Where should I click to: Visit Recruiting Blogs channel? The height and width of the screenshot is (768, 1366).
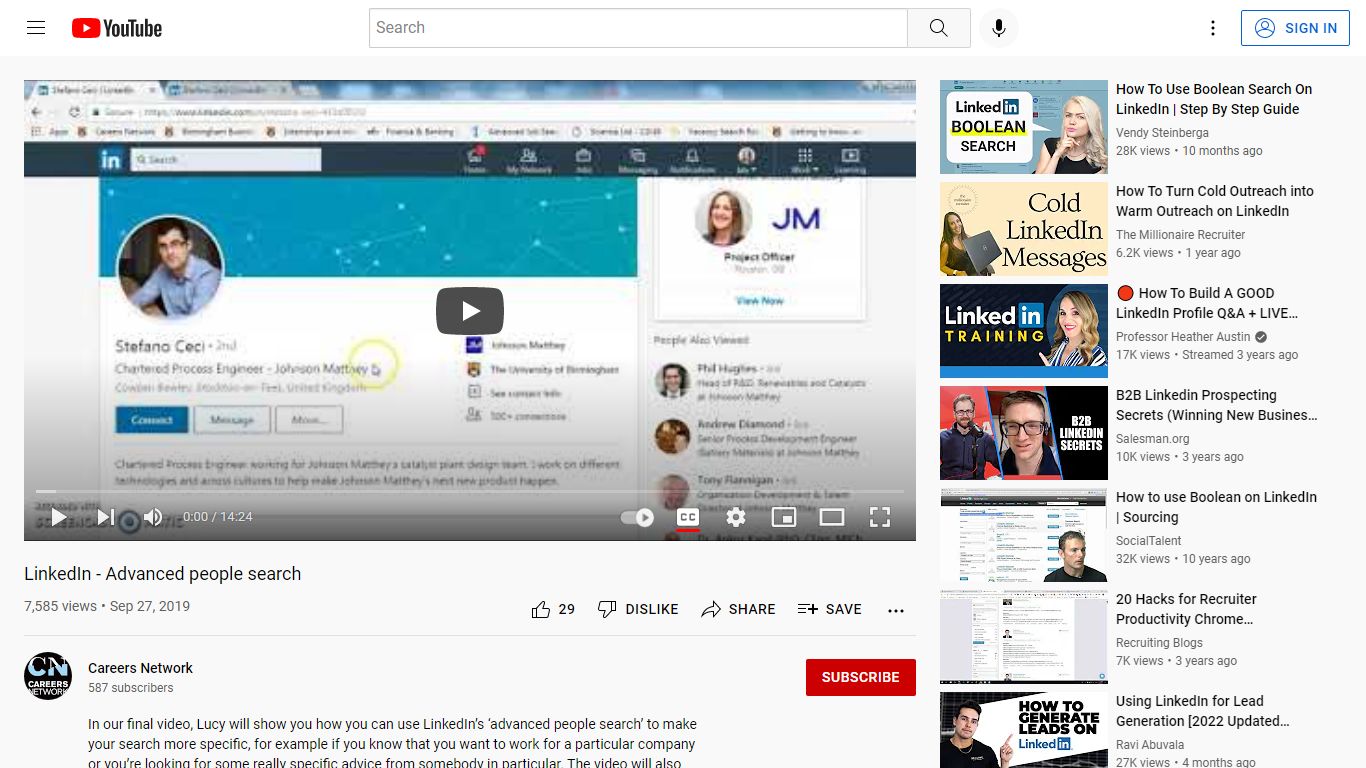(1159, 643)
